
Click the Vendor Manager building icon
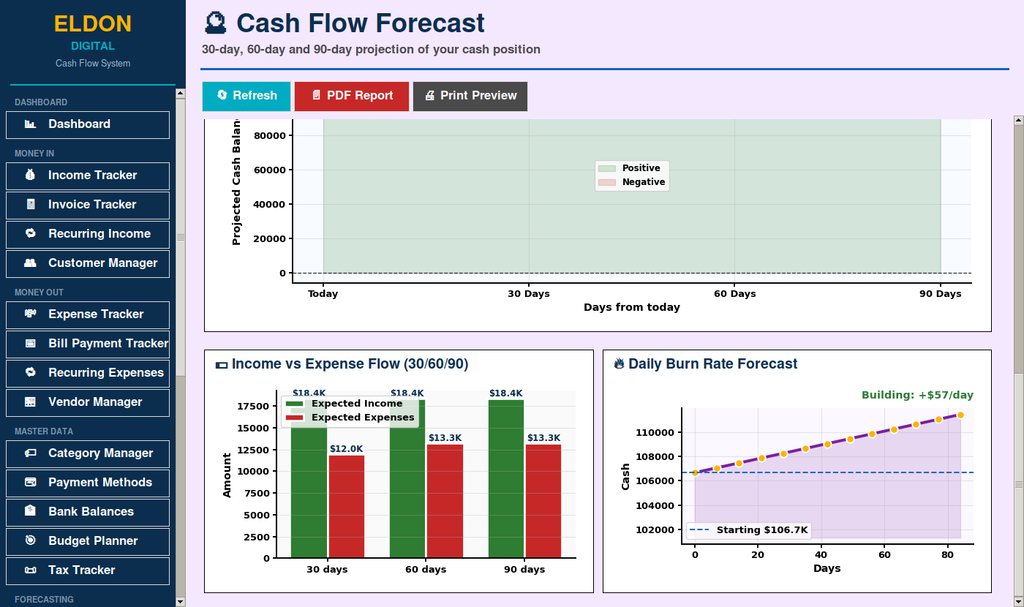[x=30, y=402]
